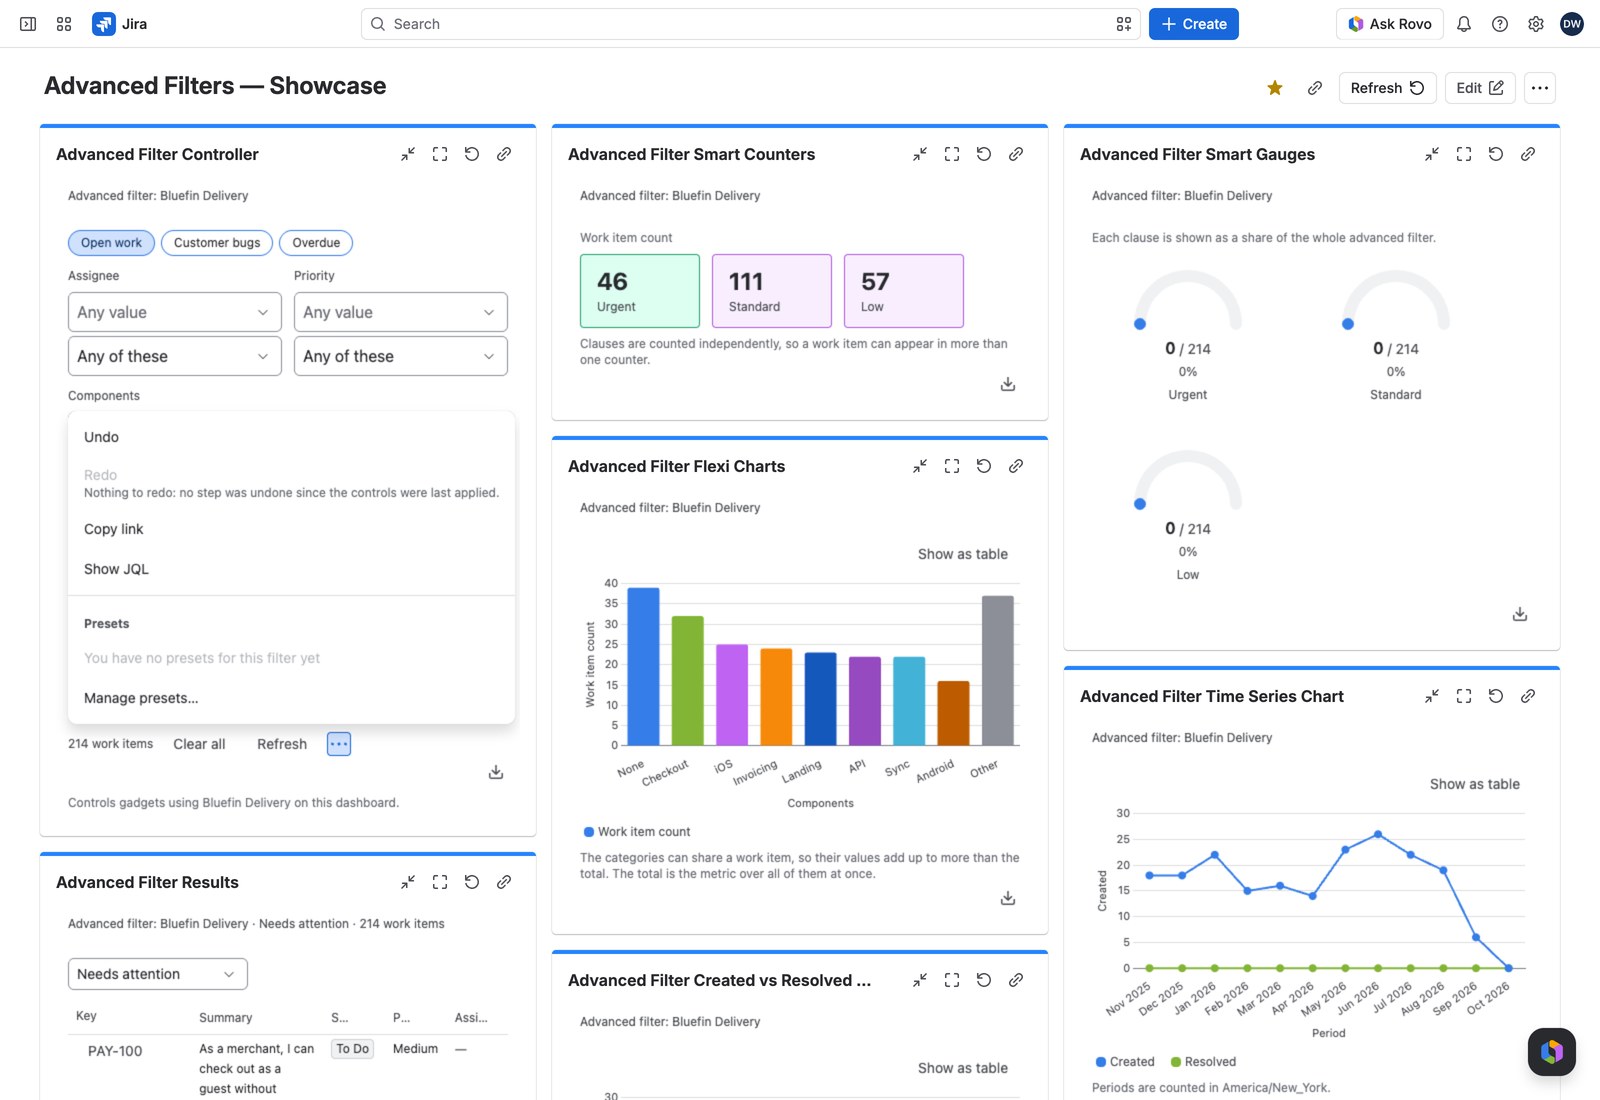Maximize the Advanced Filter Smart Counters gadget
Image resolution: width=1600 pixels, height=1100 pixels.
pyautogui.click(x=952, y=154)
